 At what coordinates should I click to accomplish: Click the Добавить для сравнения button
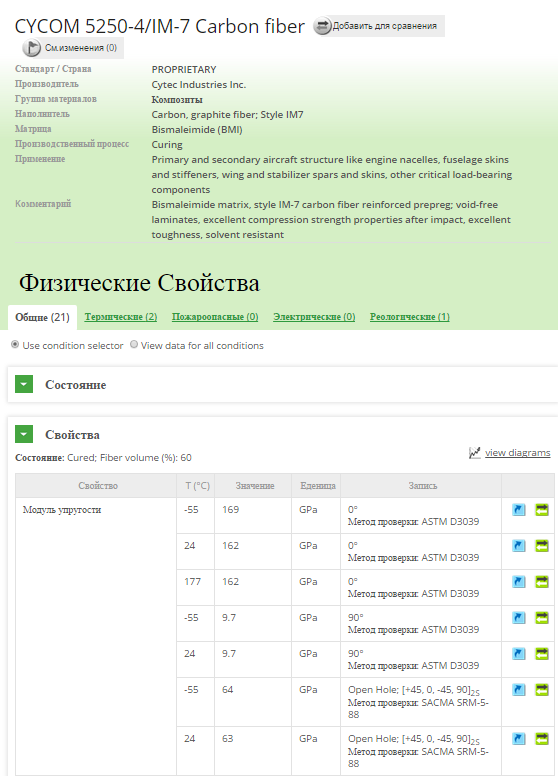[379, 26]
